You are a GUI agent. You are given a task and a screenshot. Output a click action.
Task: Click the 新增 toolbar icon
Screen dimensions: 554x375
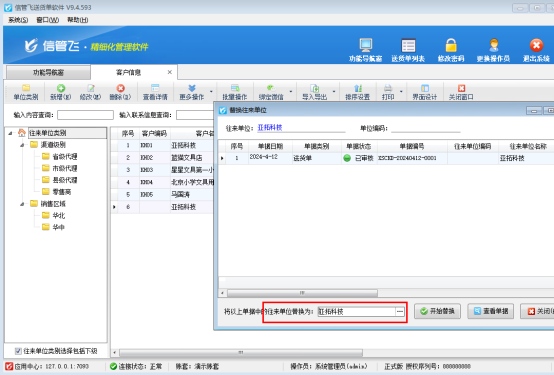61,88
